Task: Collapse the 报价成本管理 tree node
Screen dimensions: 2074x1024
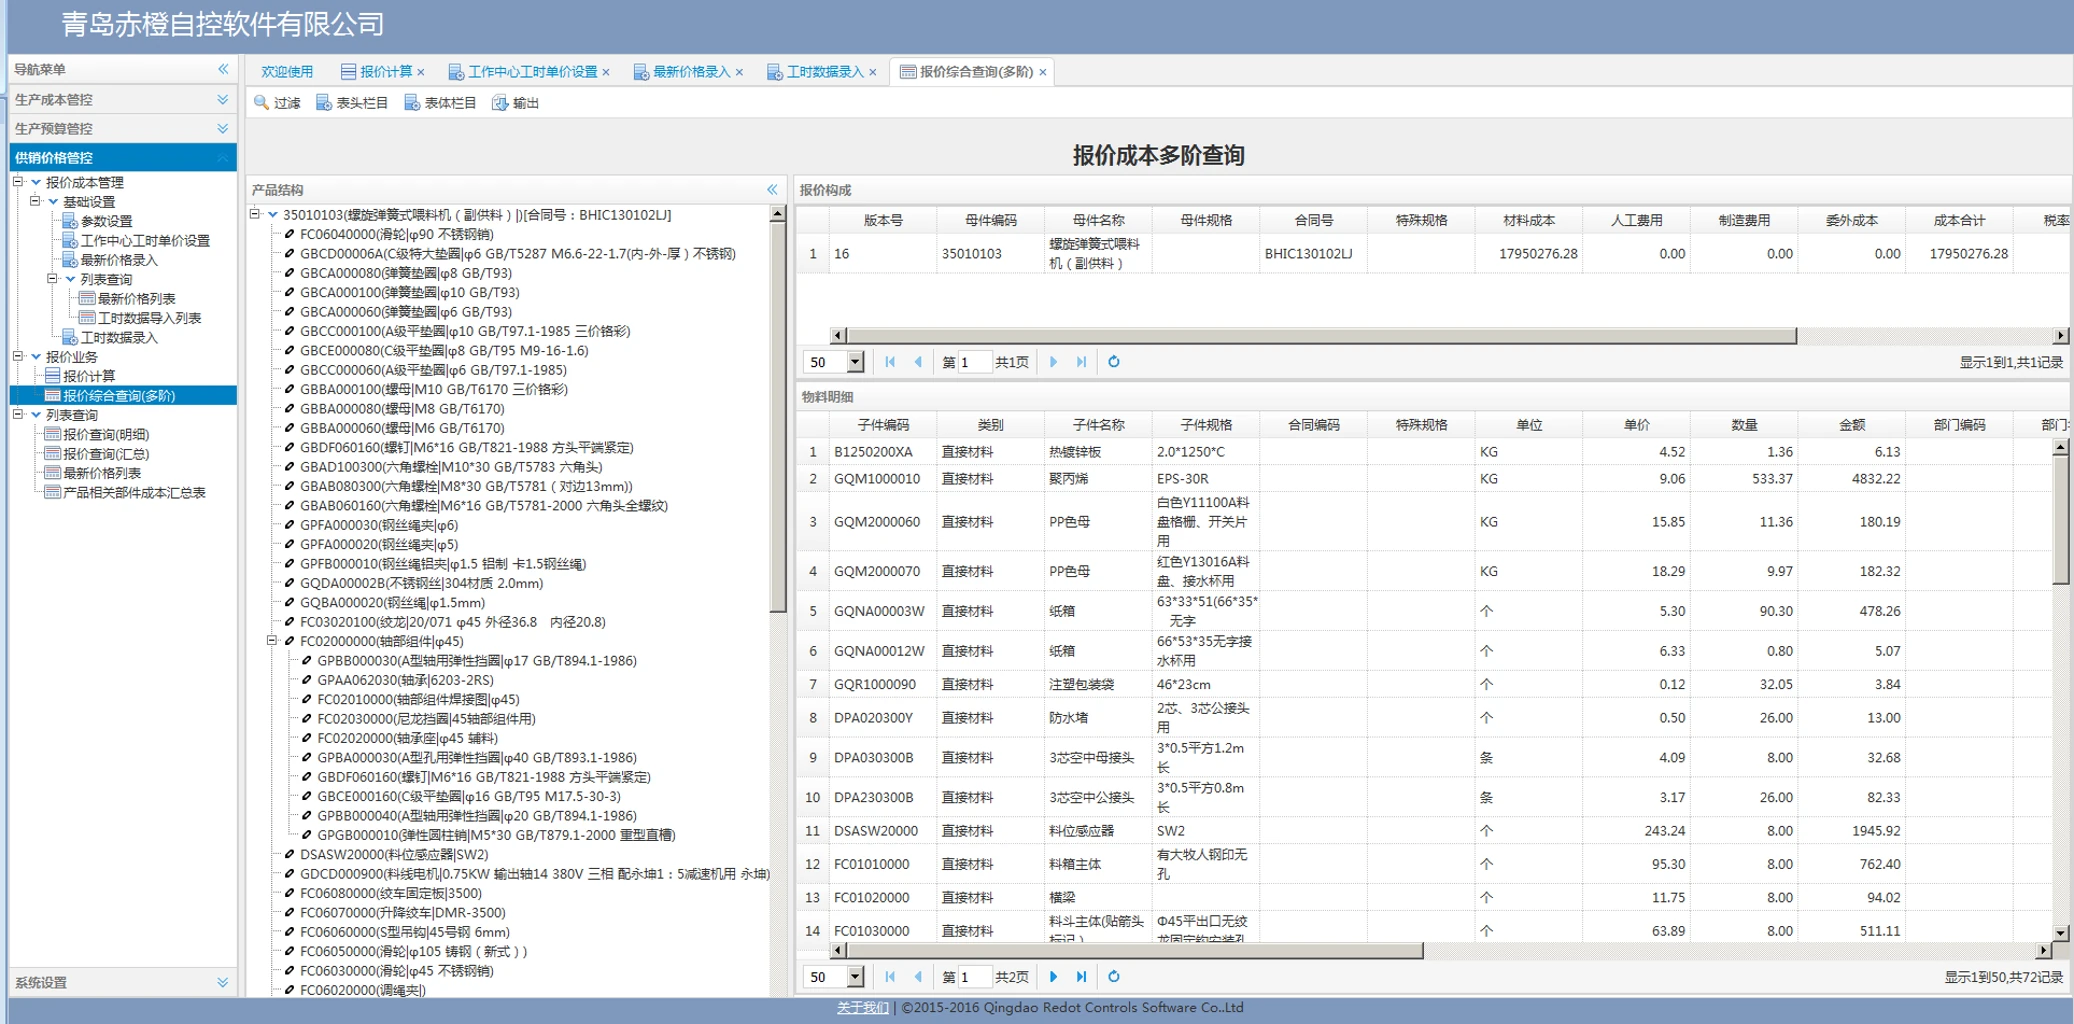Action: tap(19, 182)
